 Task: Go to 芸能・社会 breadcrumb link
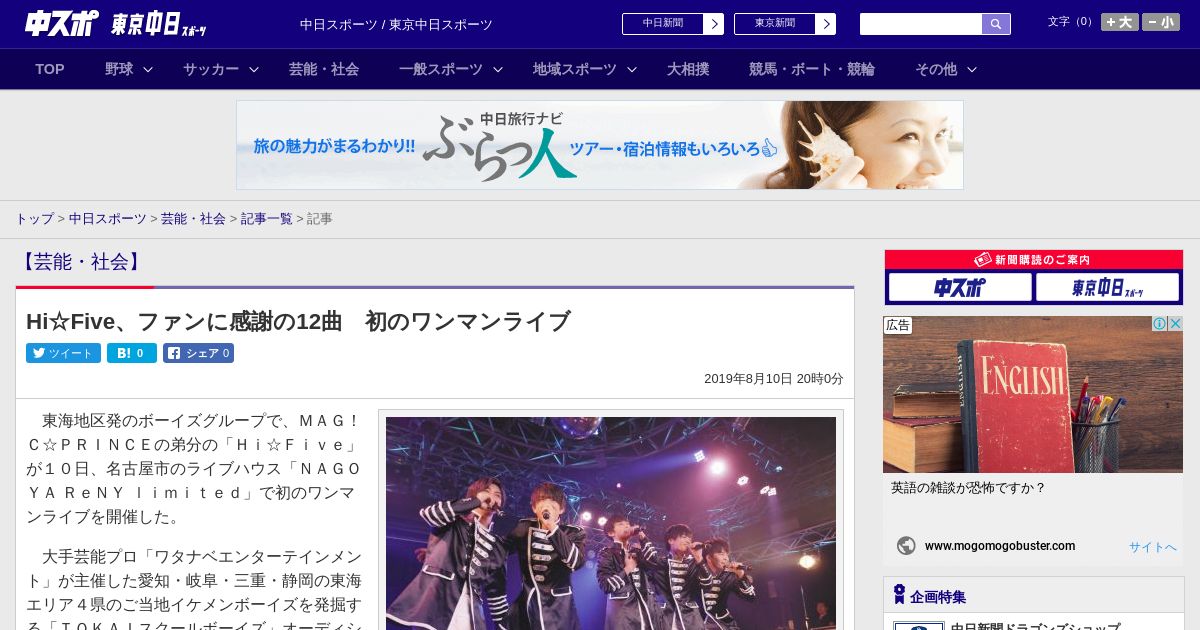193,218
